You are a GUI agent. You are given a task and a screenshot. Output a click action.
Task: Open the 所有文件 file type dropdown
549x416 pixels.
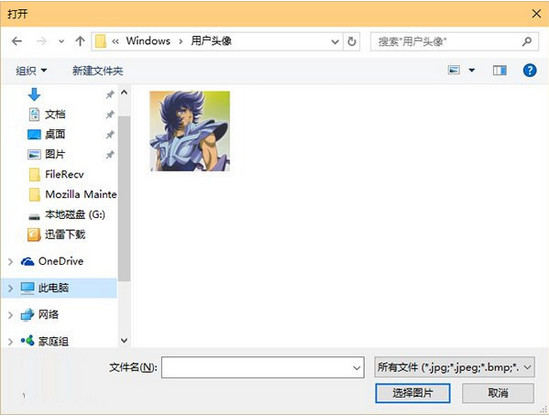pos(454,367)
